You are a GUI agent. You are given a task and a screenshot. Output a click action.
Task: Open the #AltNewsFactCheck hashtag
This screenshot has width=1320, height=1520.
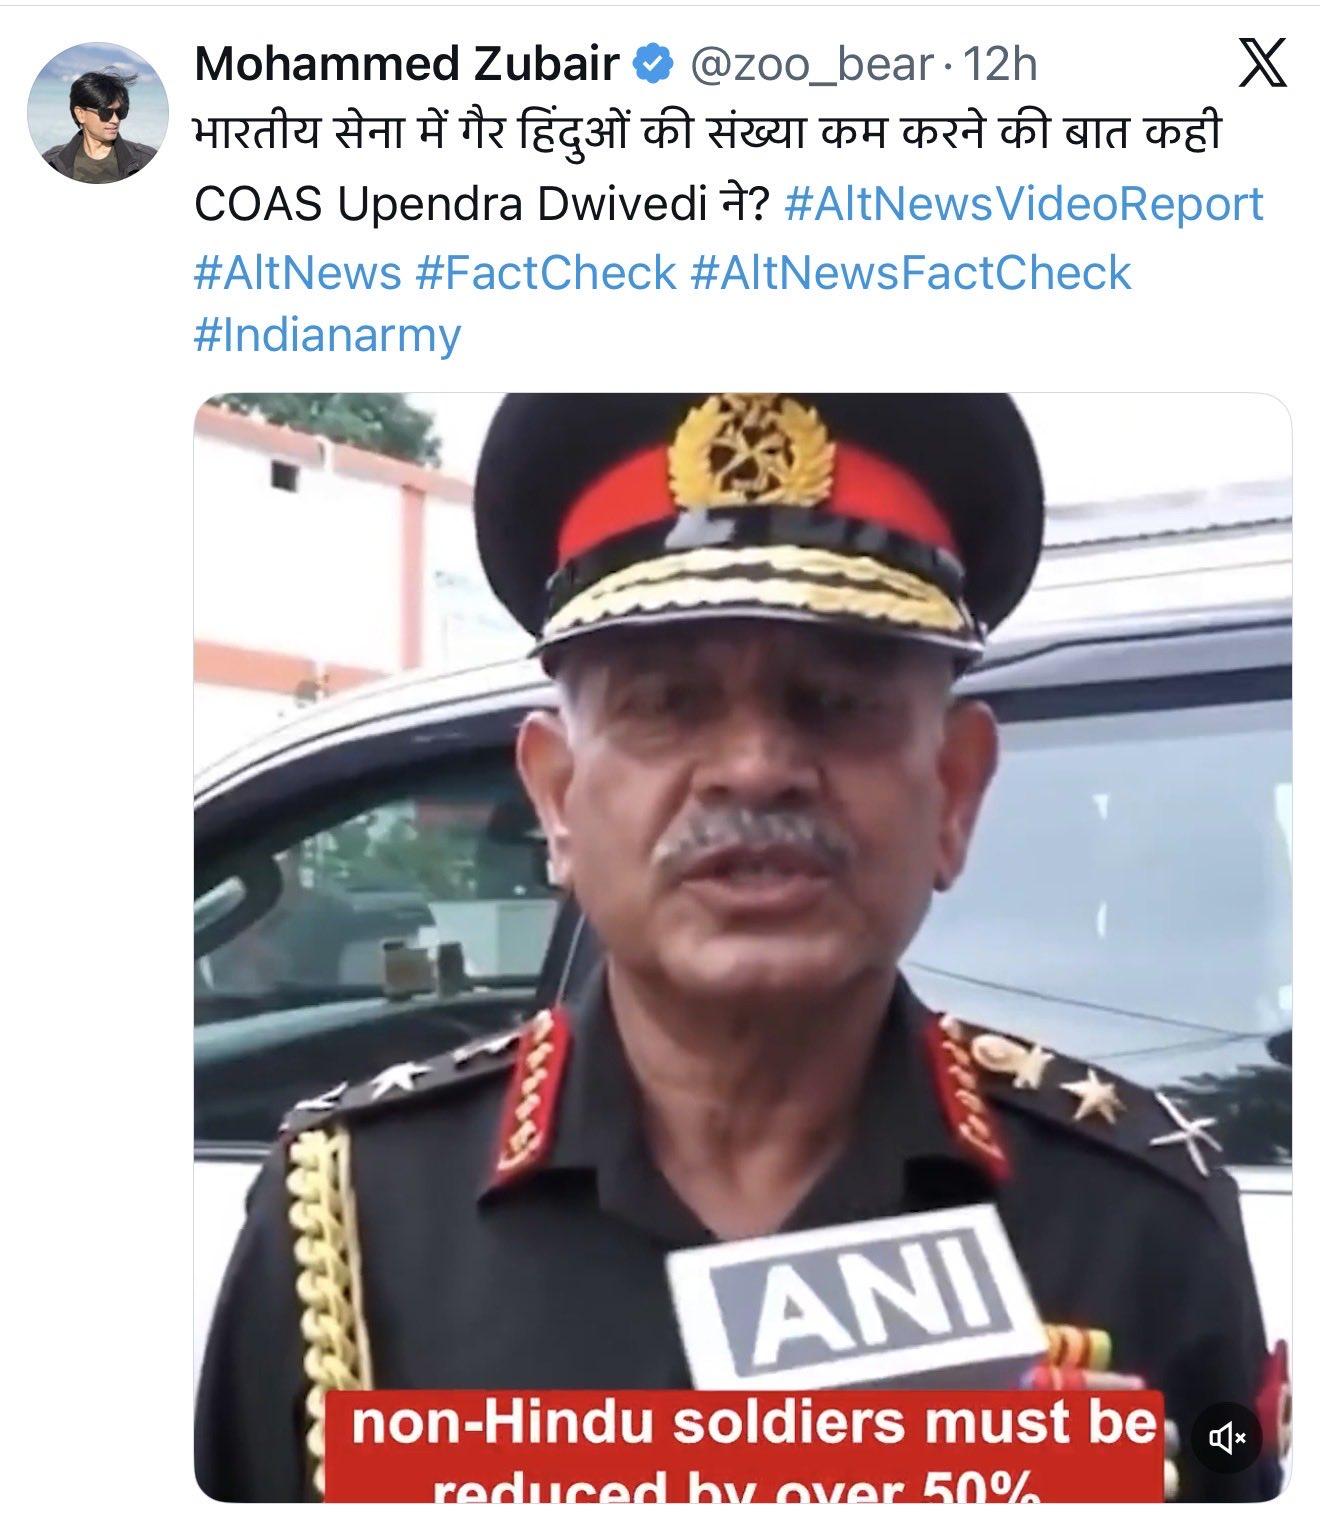pyautogui.click(x=910, y=272)
